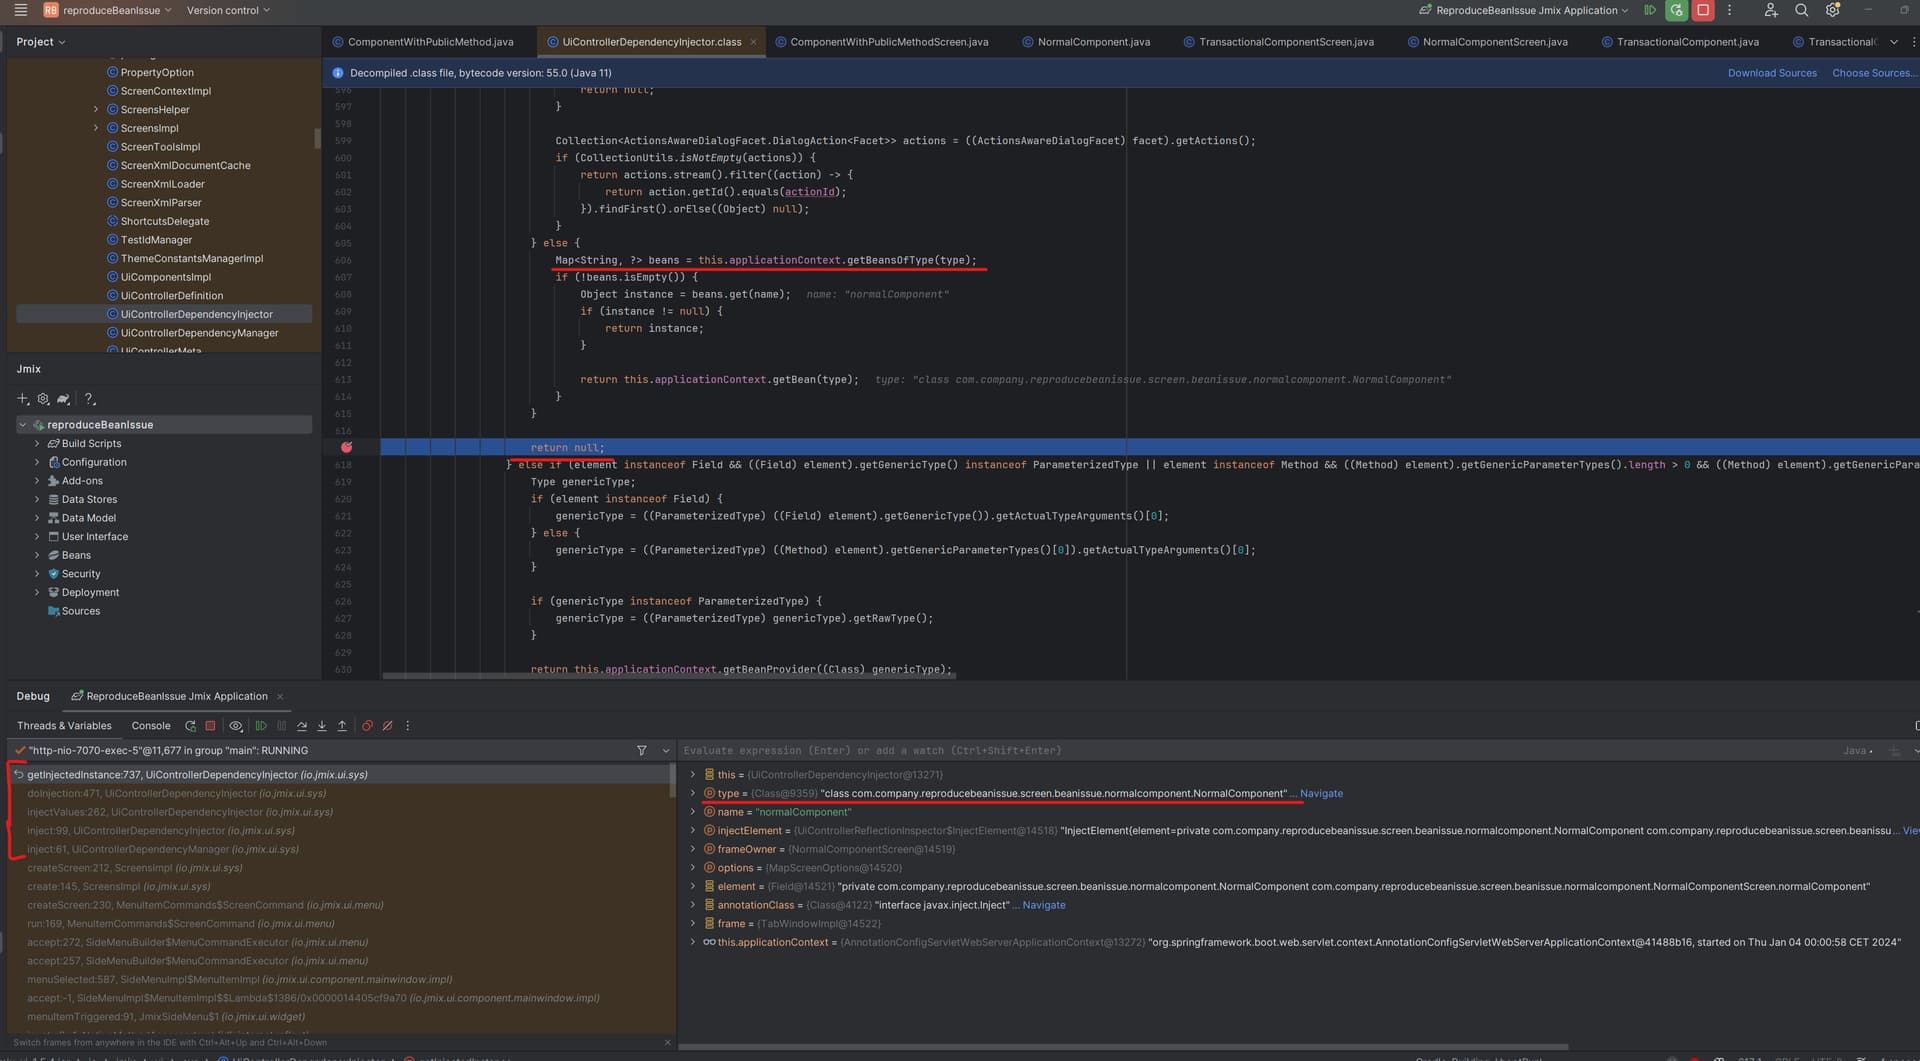This screenshot has width=1920, height=1061.
Task: Click the Download Sources link
Action: (x=1772, y=73)
